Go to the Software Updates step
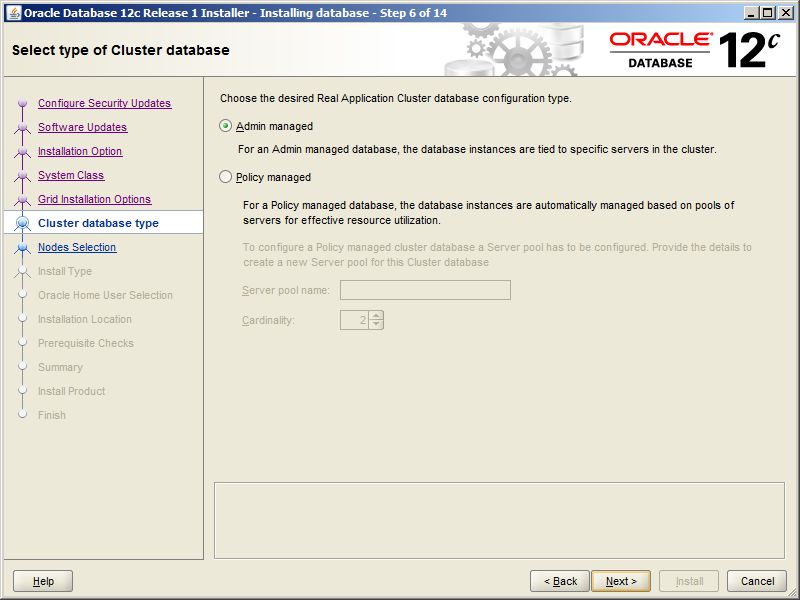The image size is (800, 600). coord(83,127)
